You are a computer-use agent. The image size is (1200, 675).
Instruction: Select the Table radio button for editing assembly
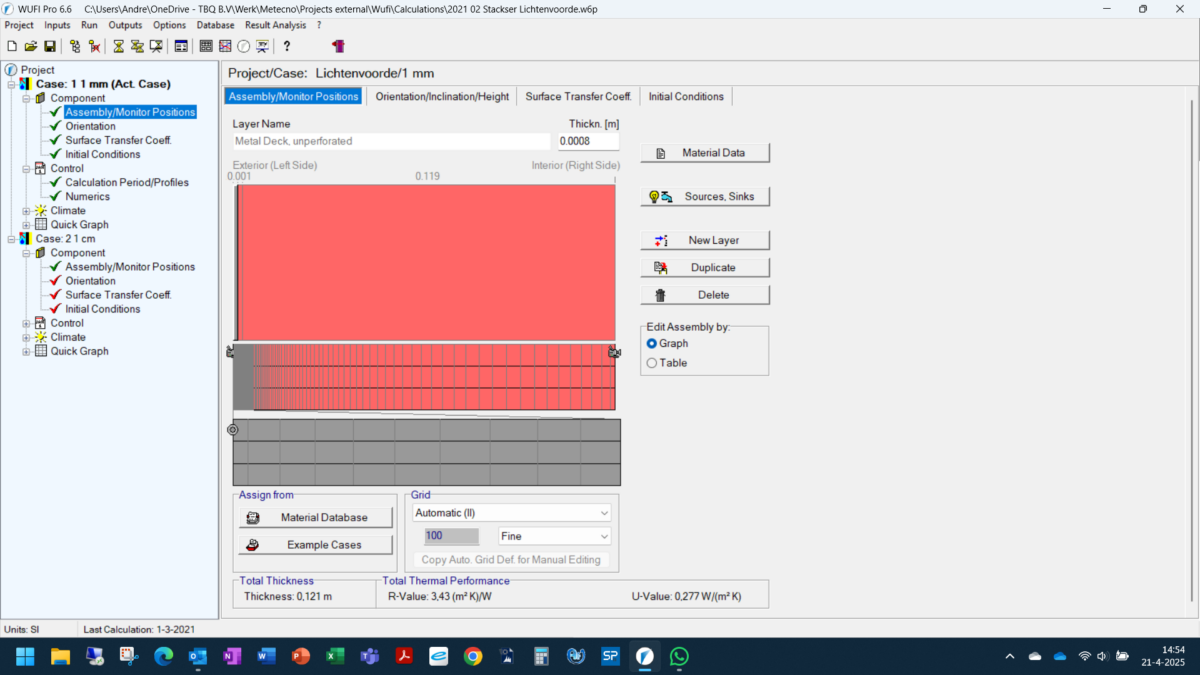tap(652, 363)
